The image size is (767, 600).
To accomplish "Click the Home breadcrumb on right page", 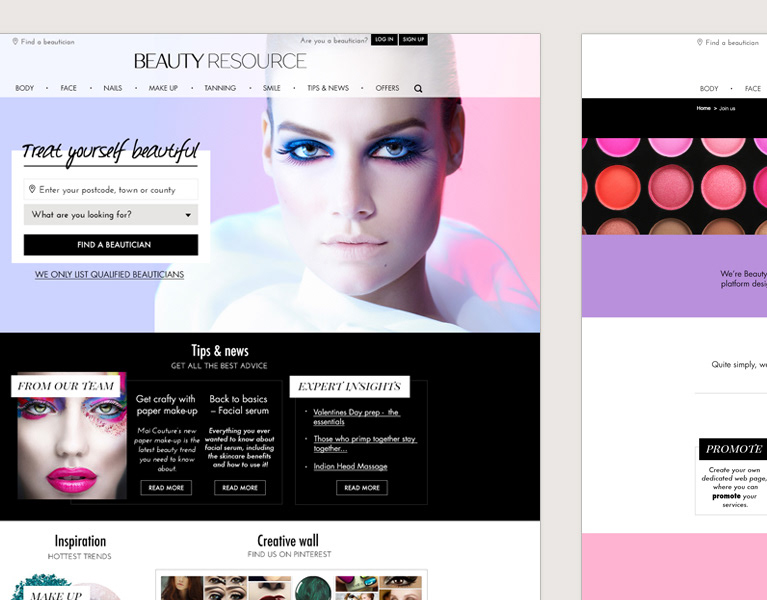I will click(x=703, y=108).
